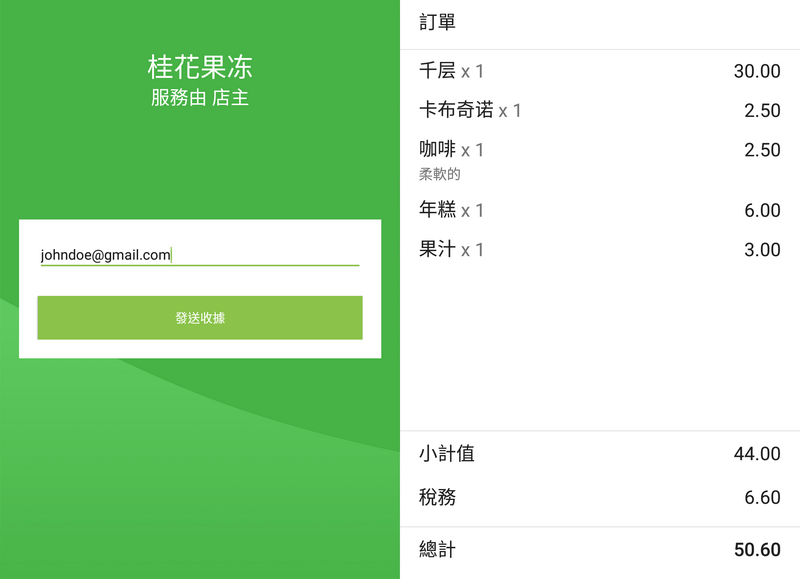The width and height of the screenshot is (800, 579).
Task: Click the johndoe@gmail.com email input field
Action: 199,253
